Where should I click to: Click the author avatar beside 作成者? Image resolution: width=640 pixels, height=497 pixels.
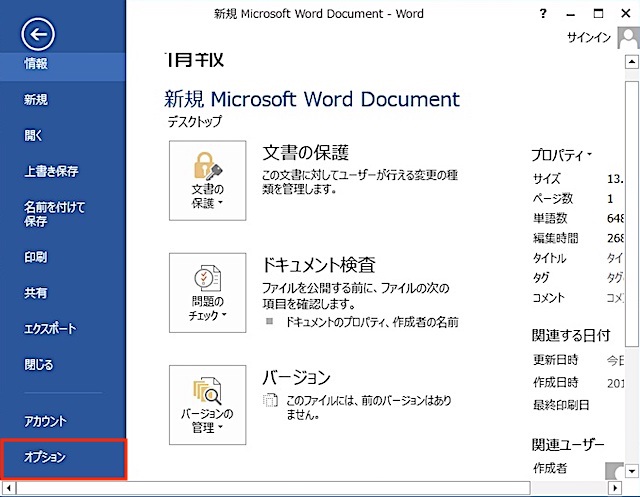615,470
